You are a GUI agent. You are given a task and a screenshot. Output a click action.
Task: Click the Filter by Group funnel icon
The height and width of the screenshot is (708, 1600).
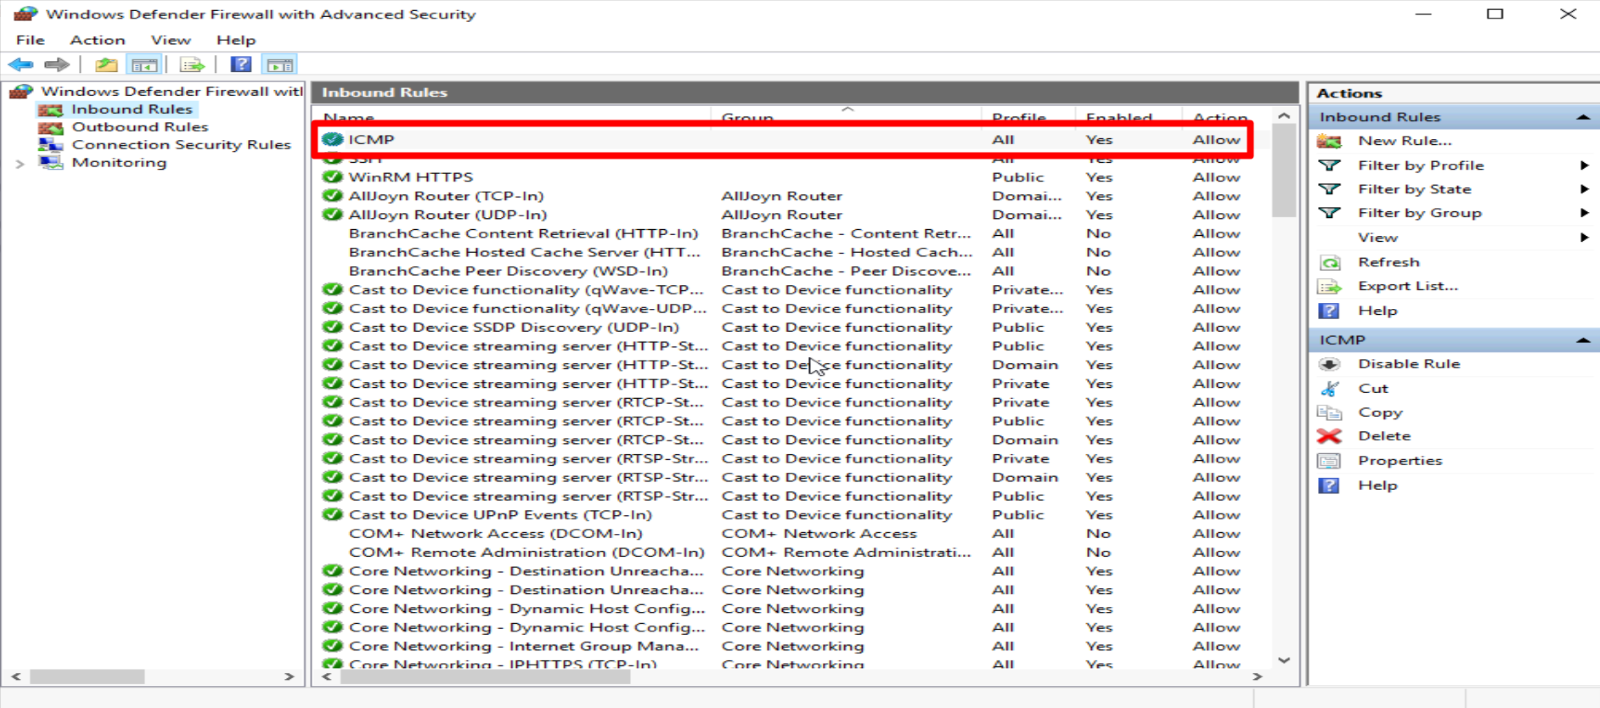[1330, 213]
